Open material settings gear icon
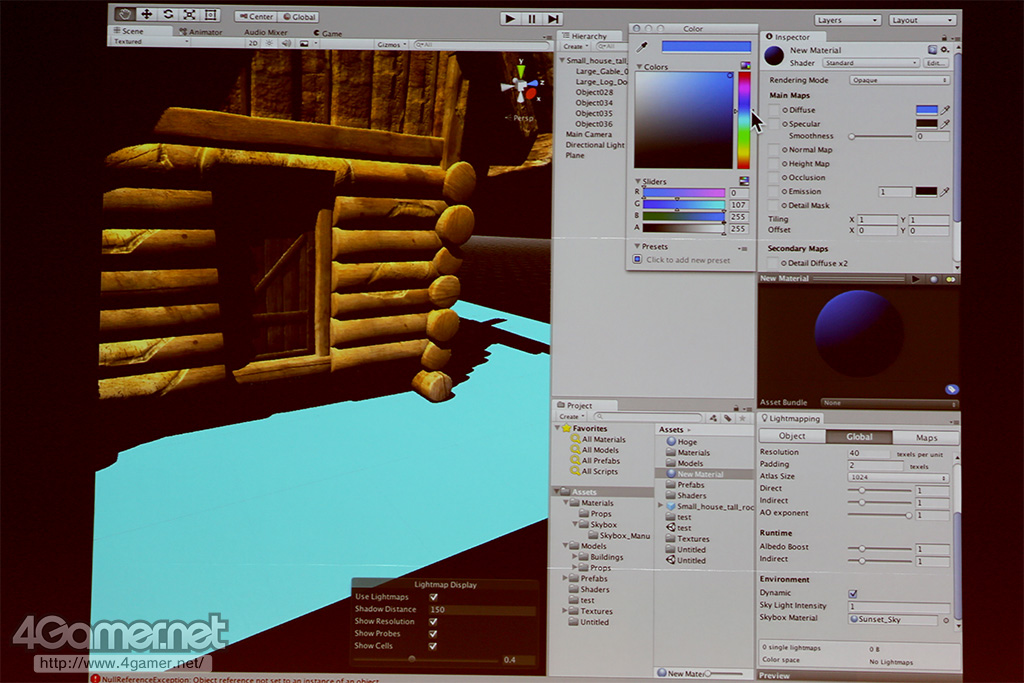Viewport: 1024px width, 683px height. [x=945, y=50]
